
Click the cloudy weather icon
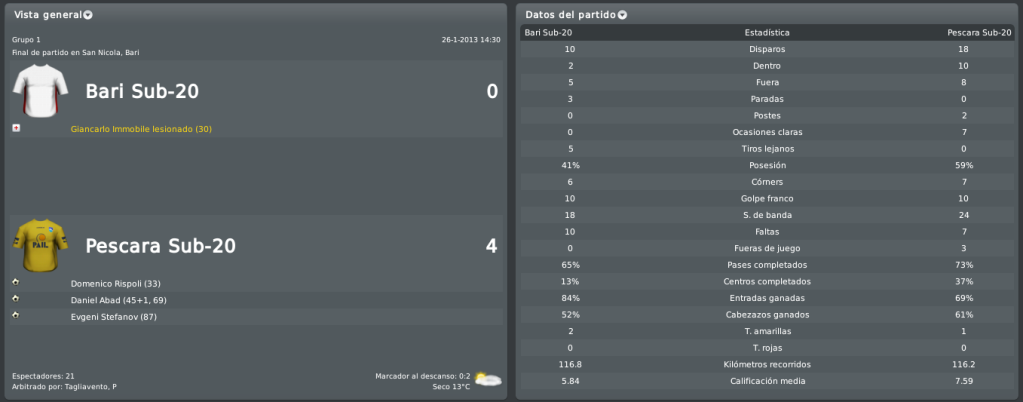coord(488,379)
